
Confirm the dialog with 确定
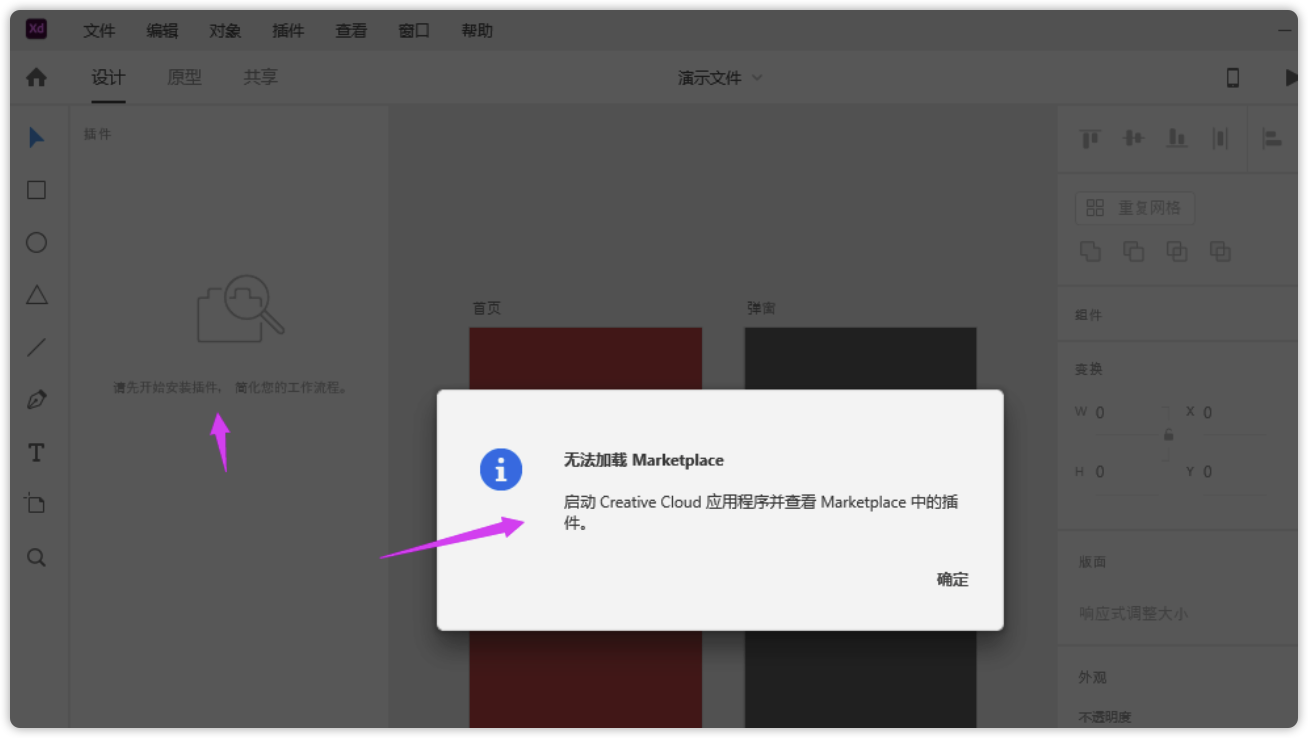pos(952,580)
